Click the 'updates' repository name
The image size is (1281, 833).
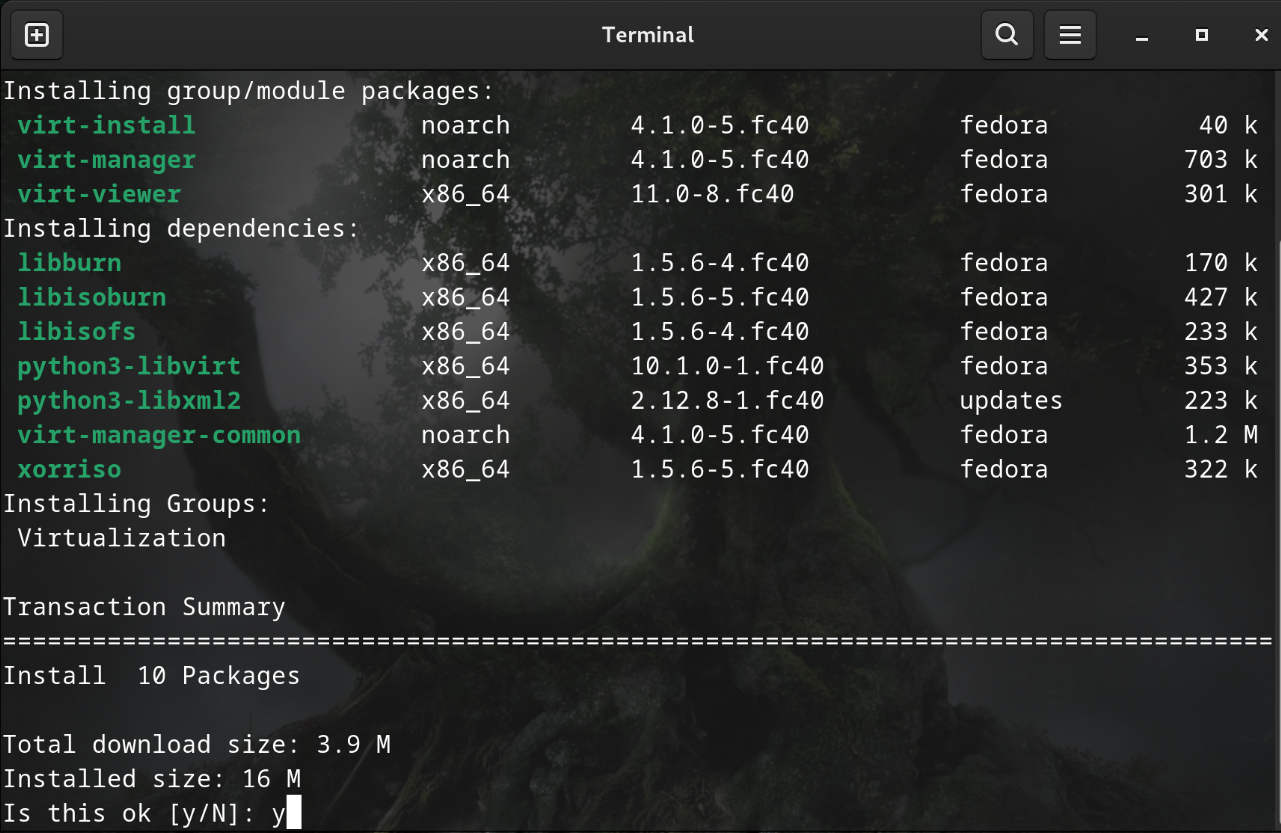coord(1011,400)
